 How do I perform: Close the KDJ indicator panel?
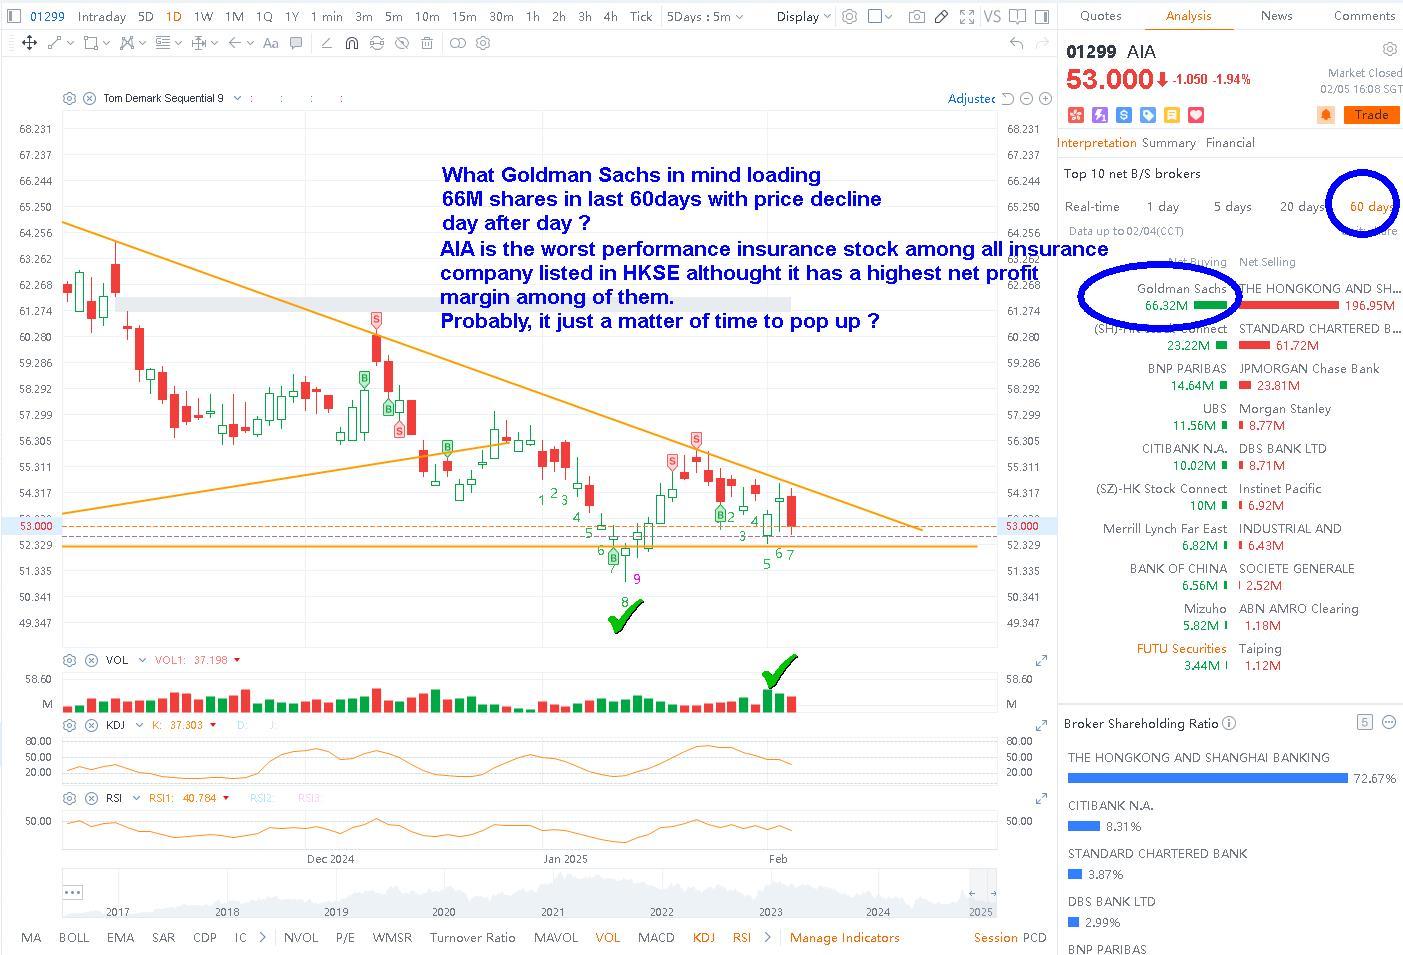coord(91,725)
